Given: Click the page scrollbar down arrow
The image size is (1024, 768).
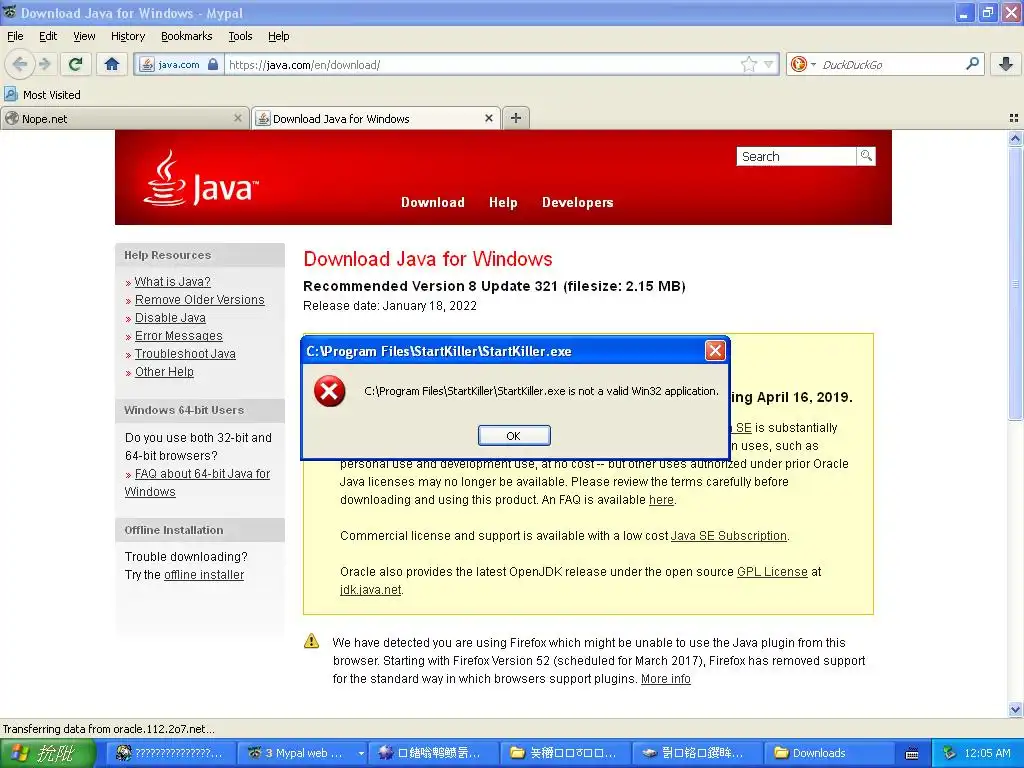Looking at the screenshot, I should click(1015, 709).
